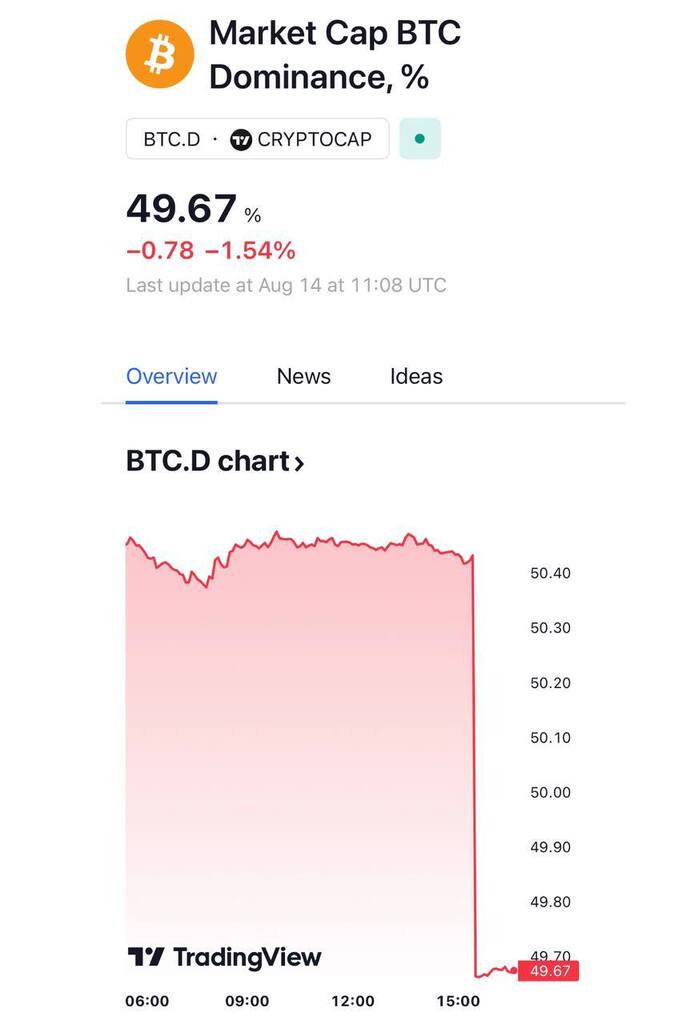Click the 06:00 time axis label
The height and width of the screenshot is (1024, 682).
147,1001
